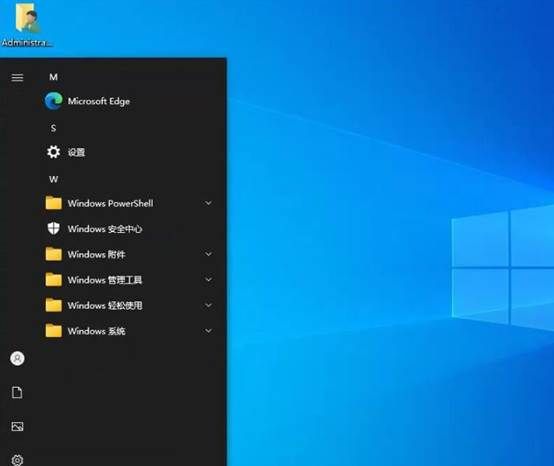Expand the Start menu hamburger button
The image size is (554, 466).
click(x=17, y=77)
